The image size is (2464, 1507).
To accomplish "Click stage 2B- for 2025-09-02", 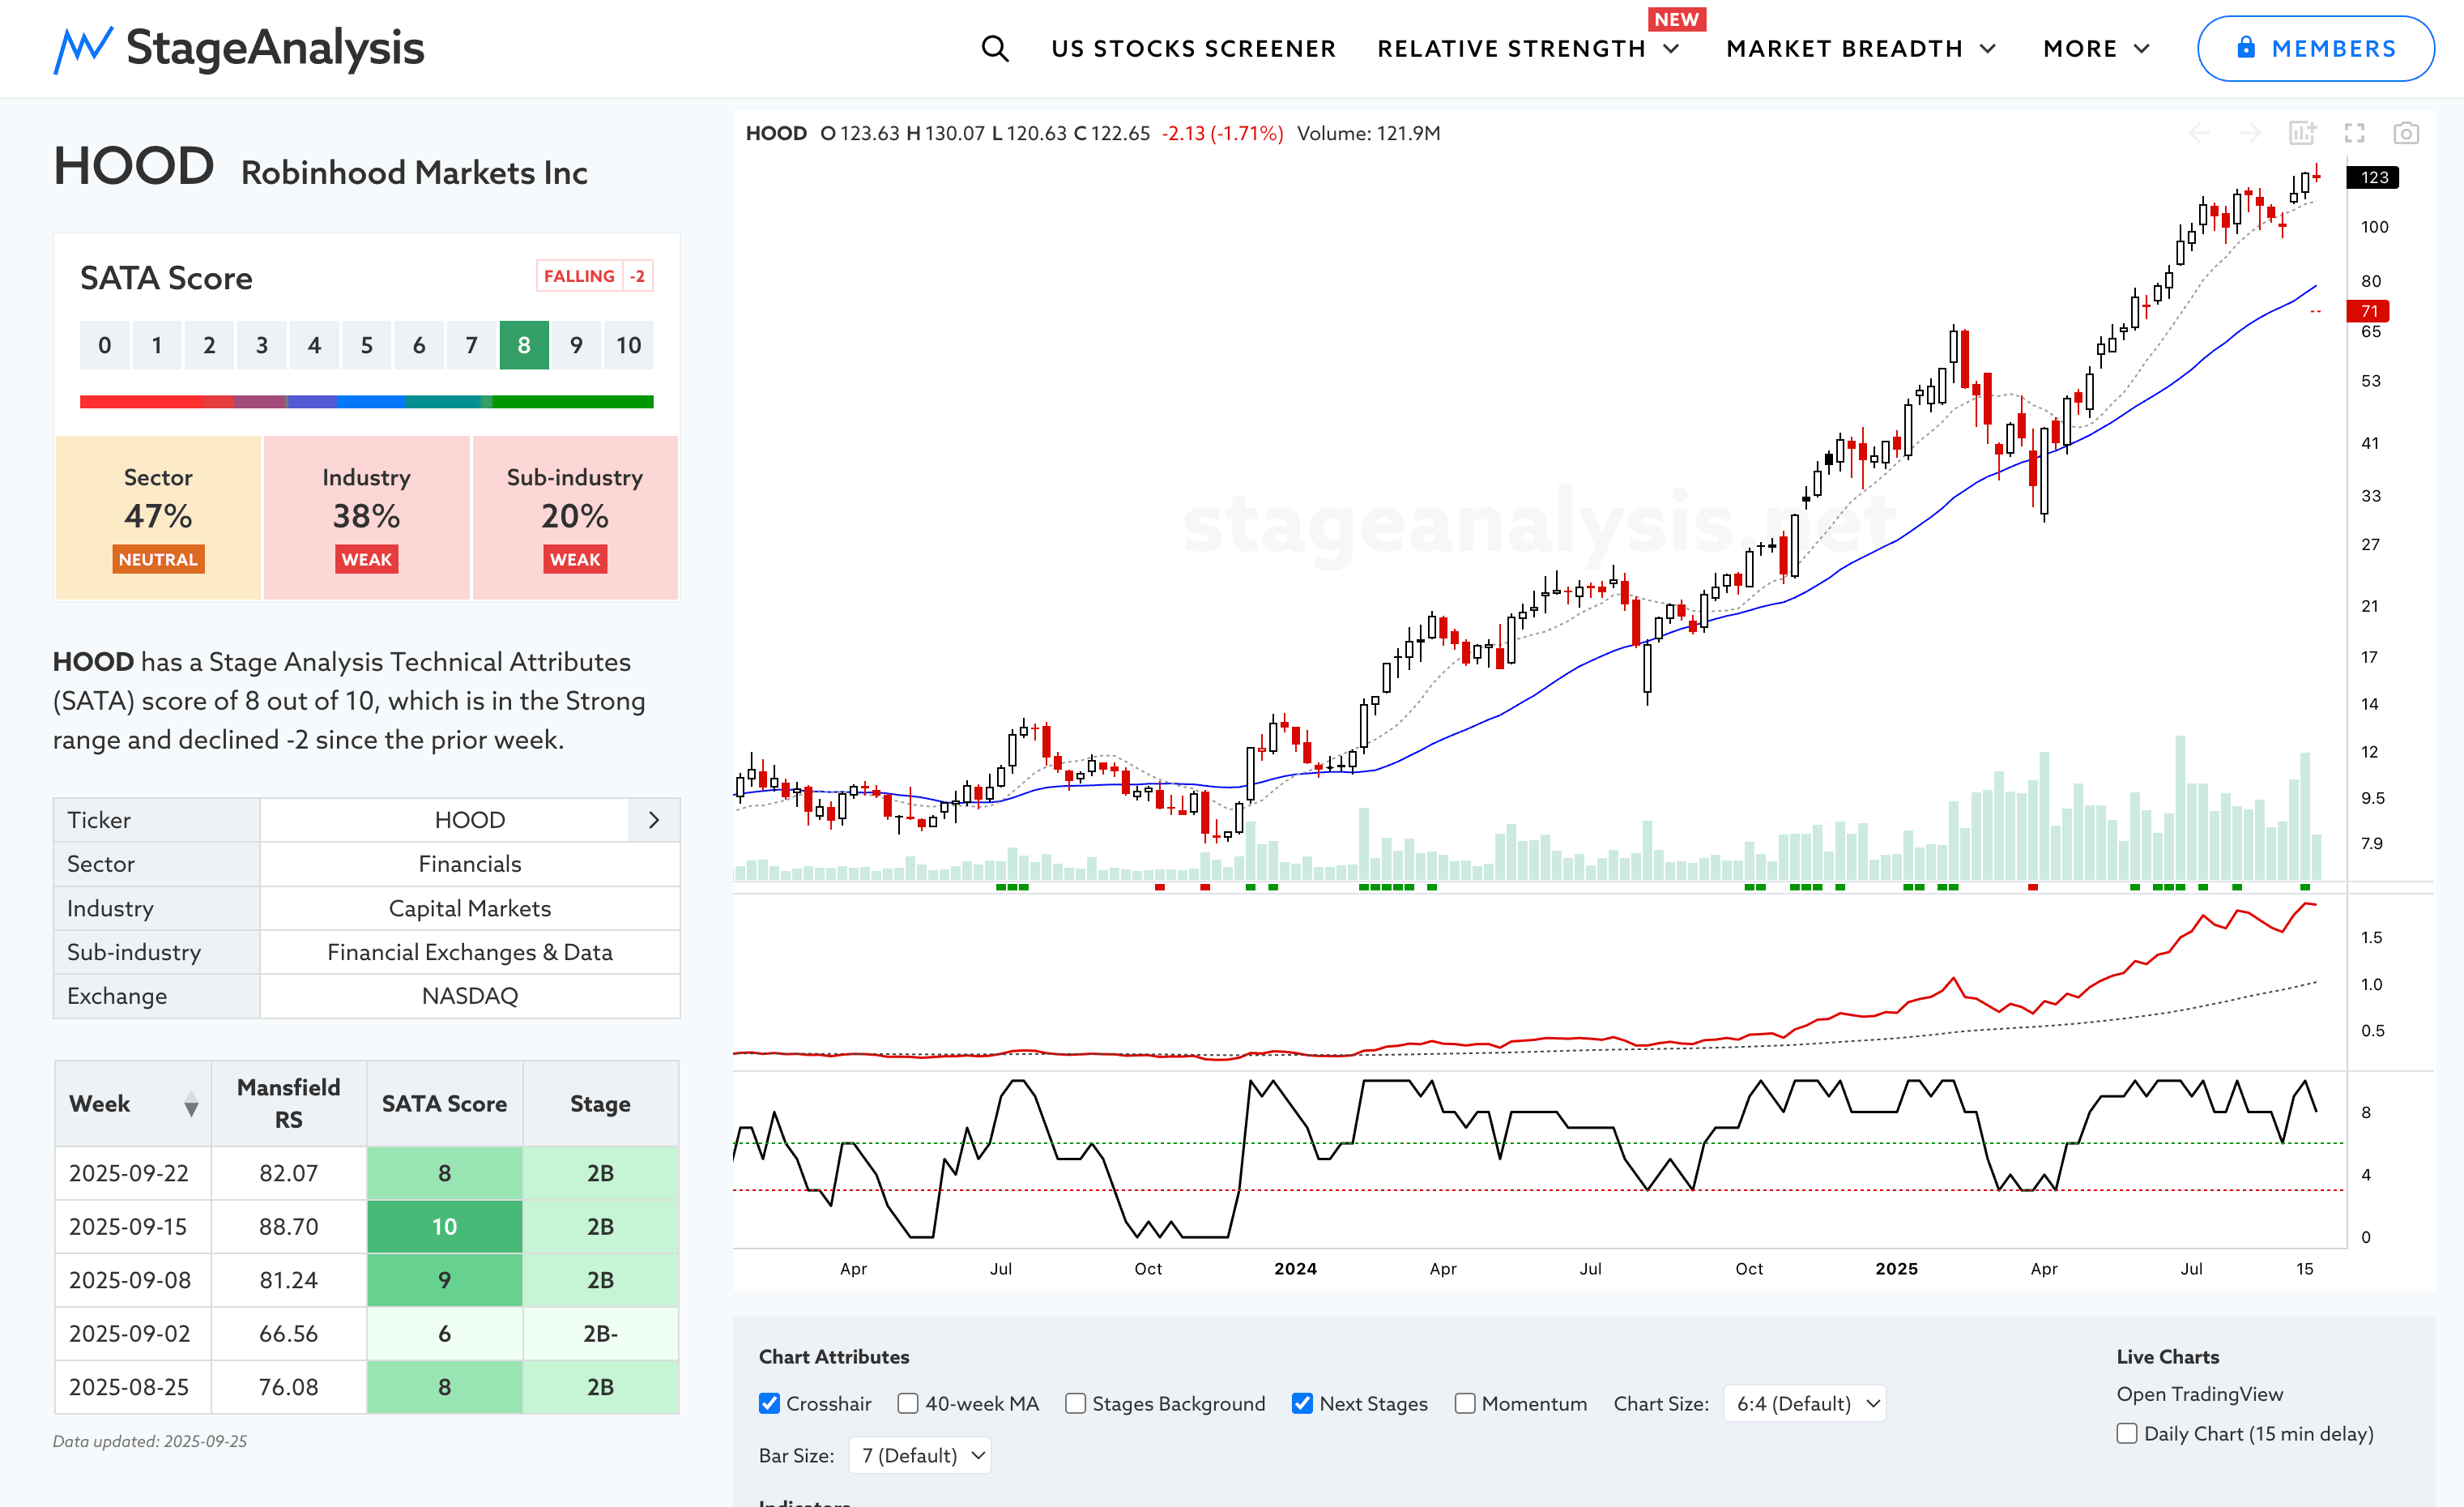I will [600, 1334].
